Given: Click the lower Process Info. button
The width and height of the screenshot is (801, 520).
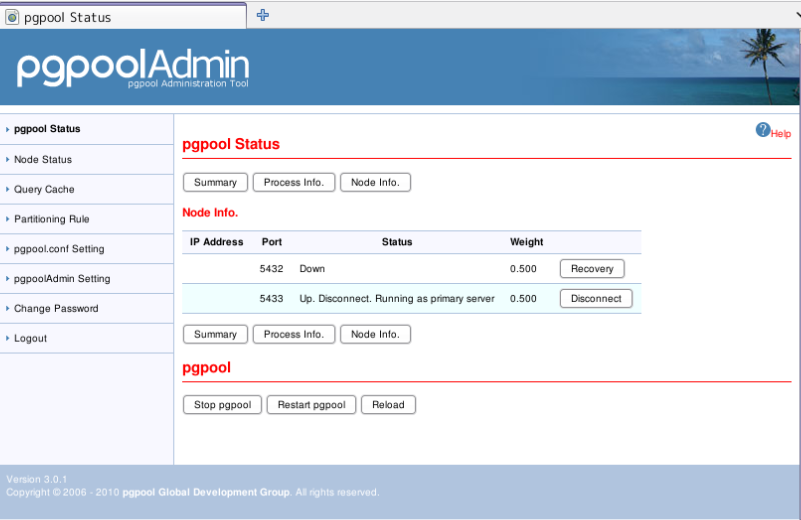Looking at the screenshot, I should 294,334.
